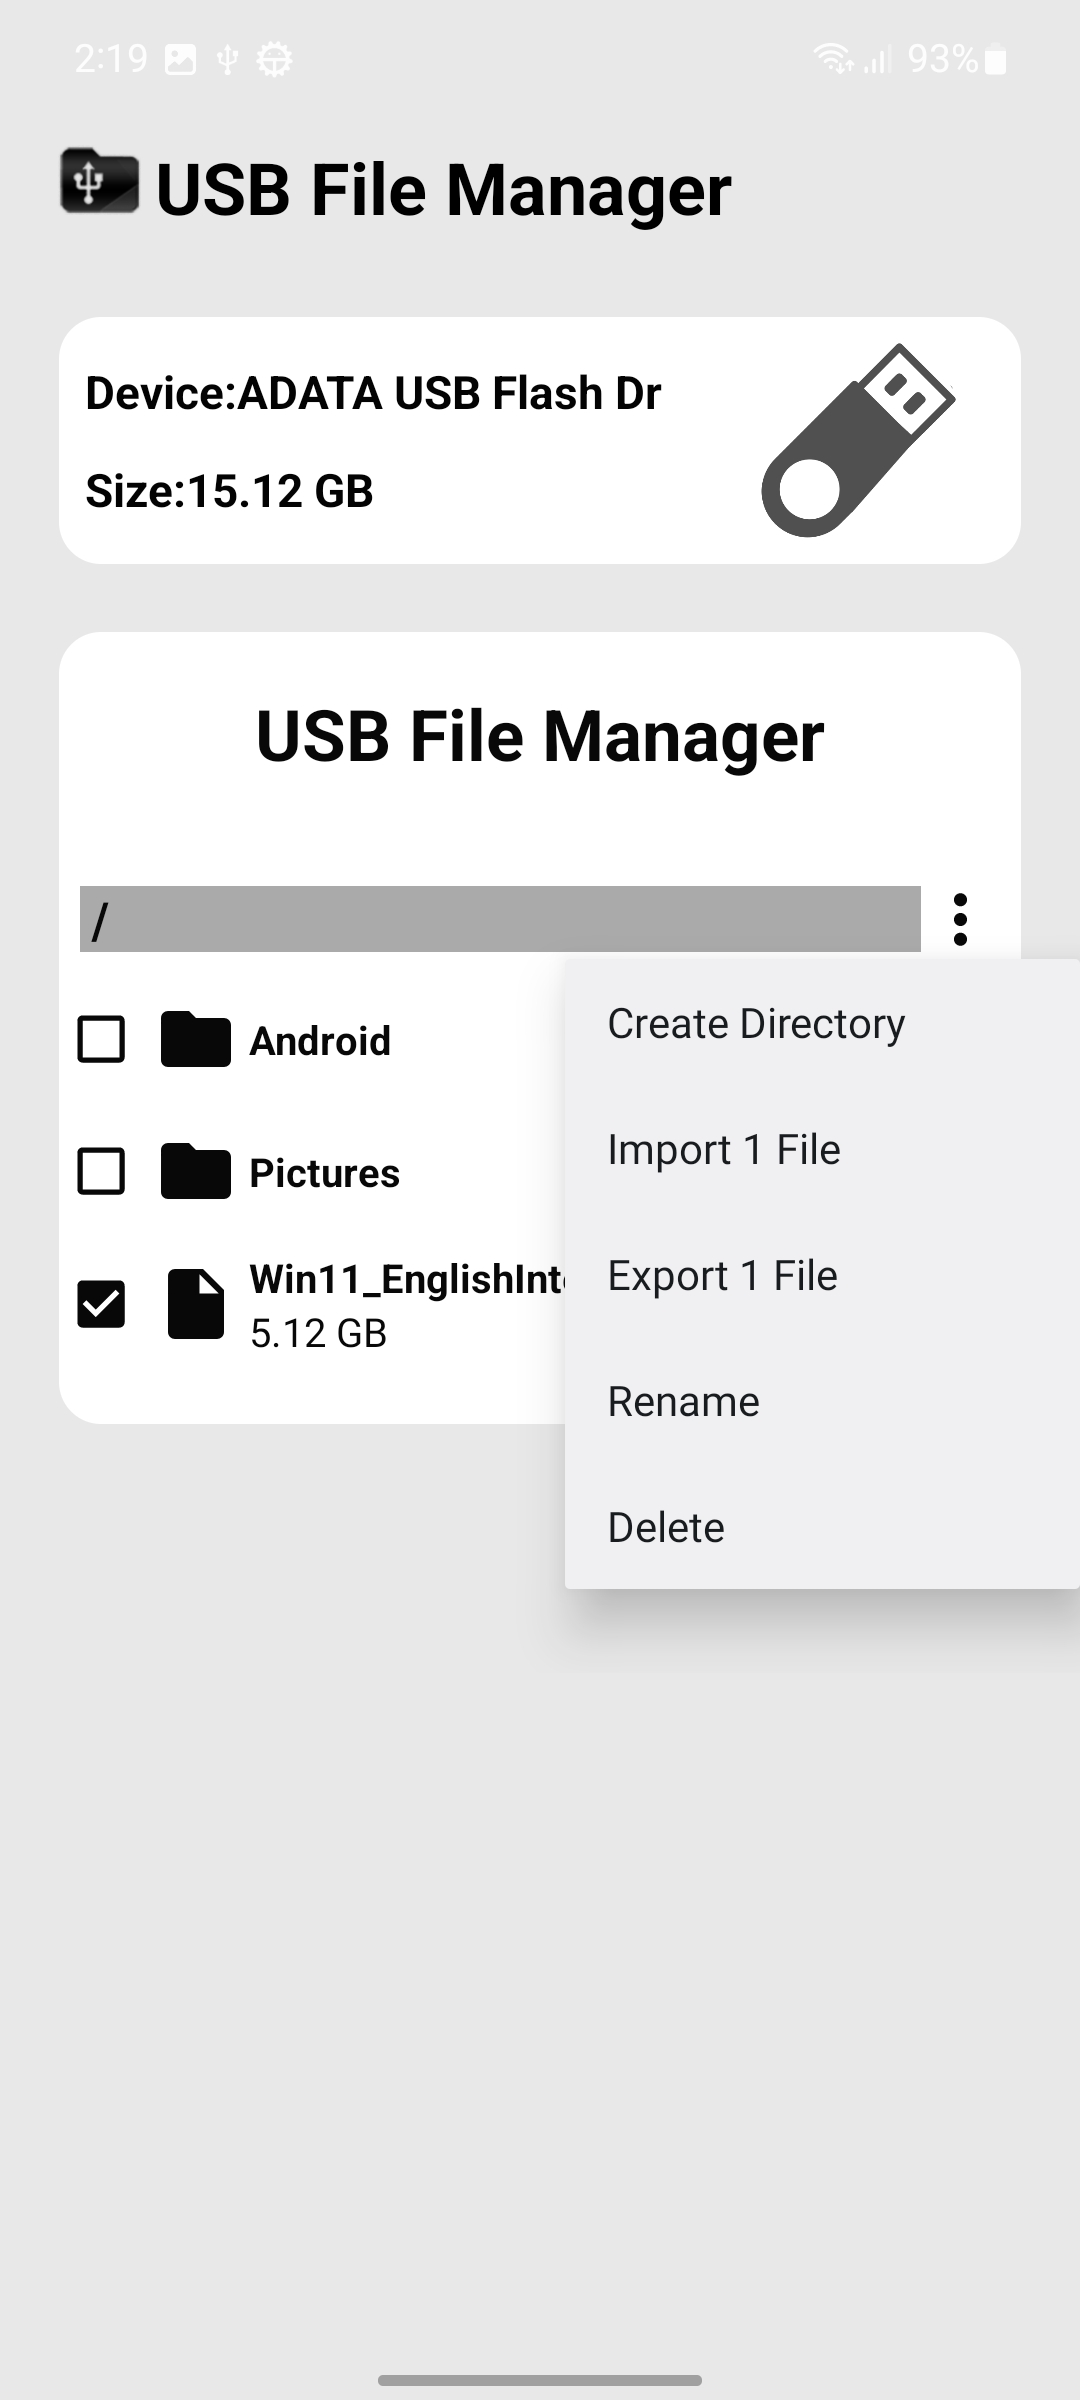Tap the USB connection icon in the status bar
Screen dimensions: 1080x2400
(228, 60)
